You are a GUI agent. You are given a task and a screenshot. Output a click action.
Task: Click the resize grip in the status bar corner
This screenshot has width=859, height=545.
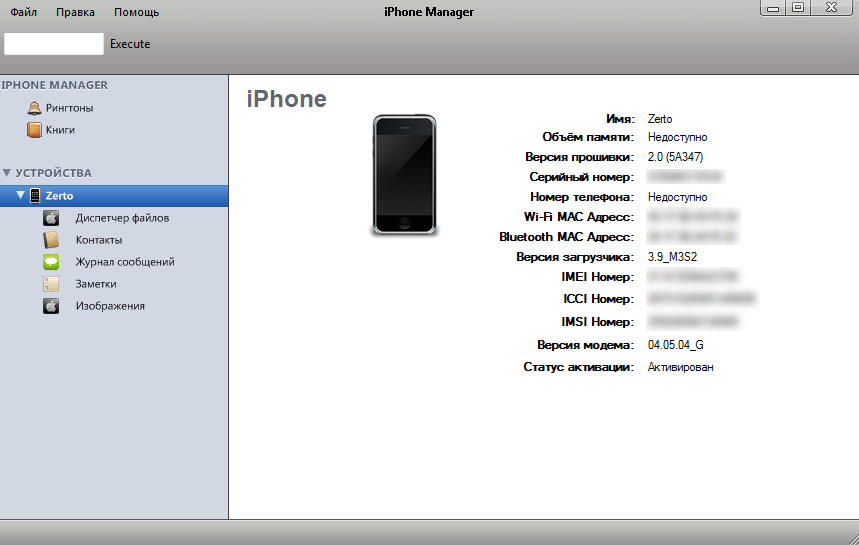(852, 538)
